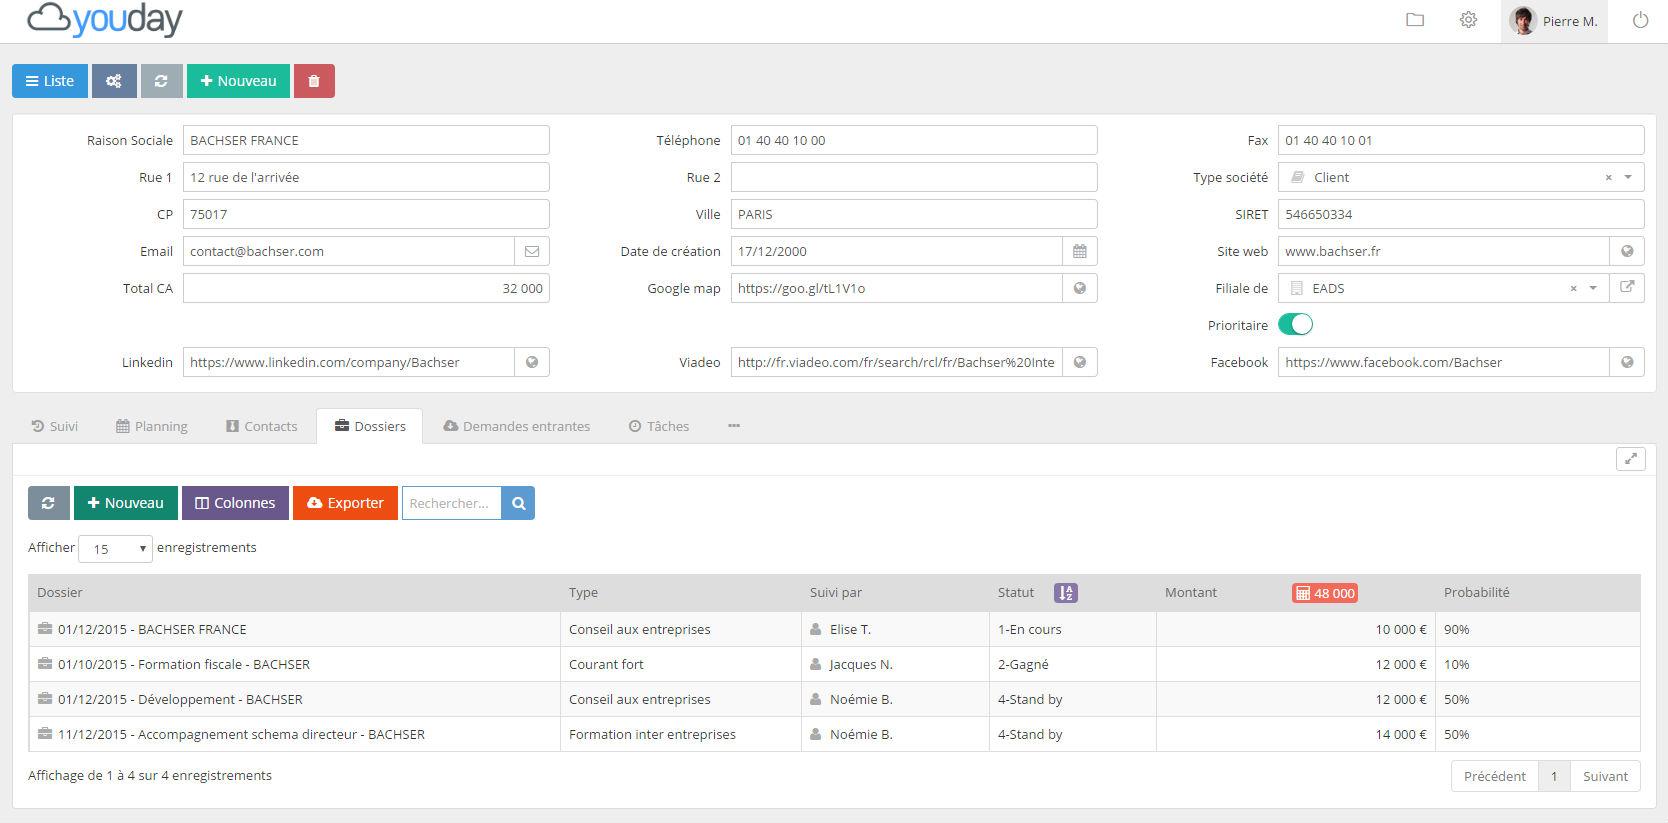Sort by the Statut sort icon
Viewport: 1668px width, 823px height.
pyautogui.click(x=1066, y=593)
